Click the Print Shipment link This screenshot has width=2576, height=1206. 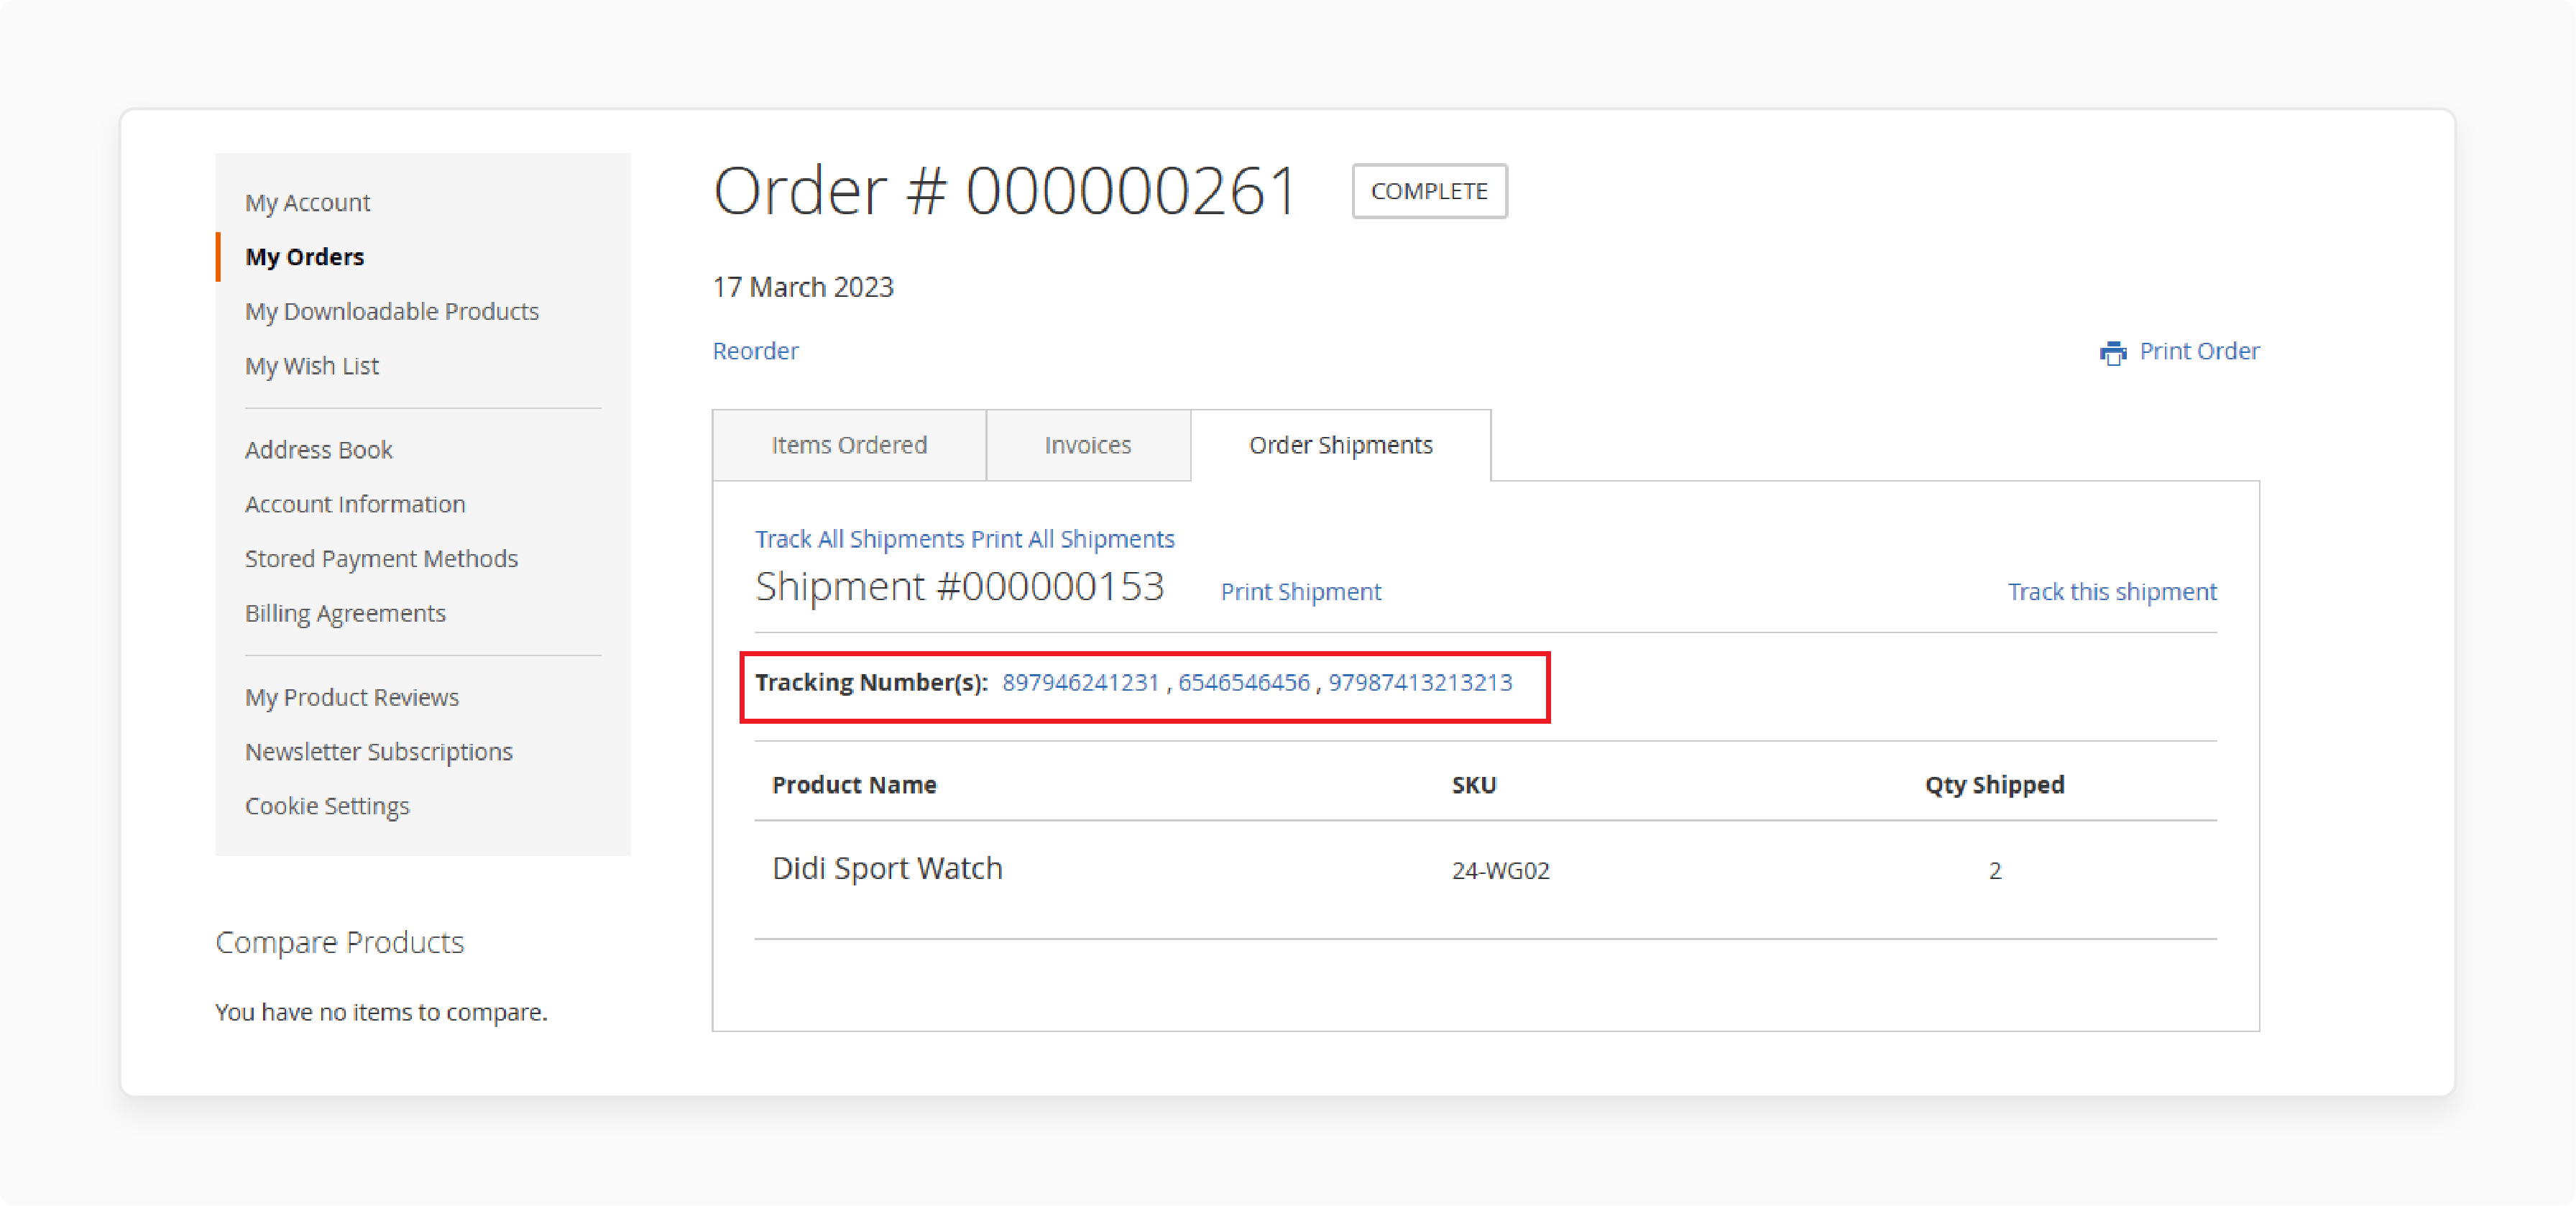[1300, 592]
